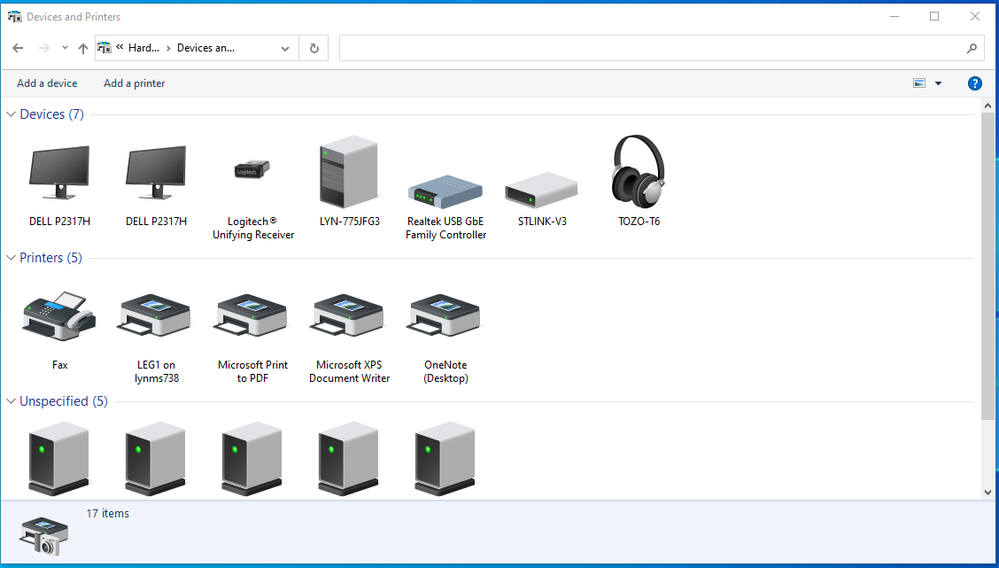Click the LEG1 on lynms738 label

[156, 372]
